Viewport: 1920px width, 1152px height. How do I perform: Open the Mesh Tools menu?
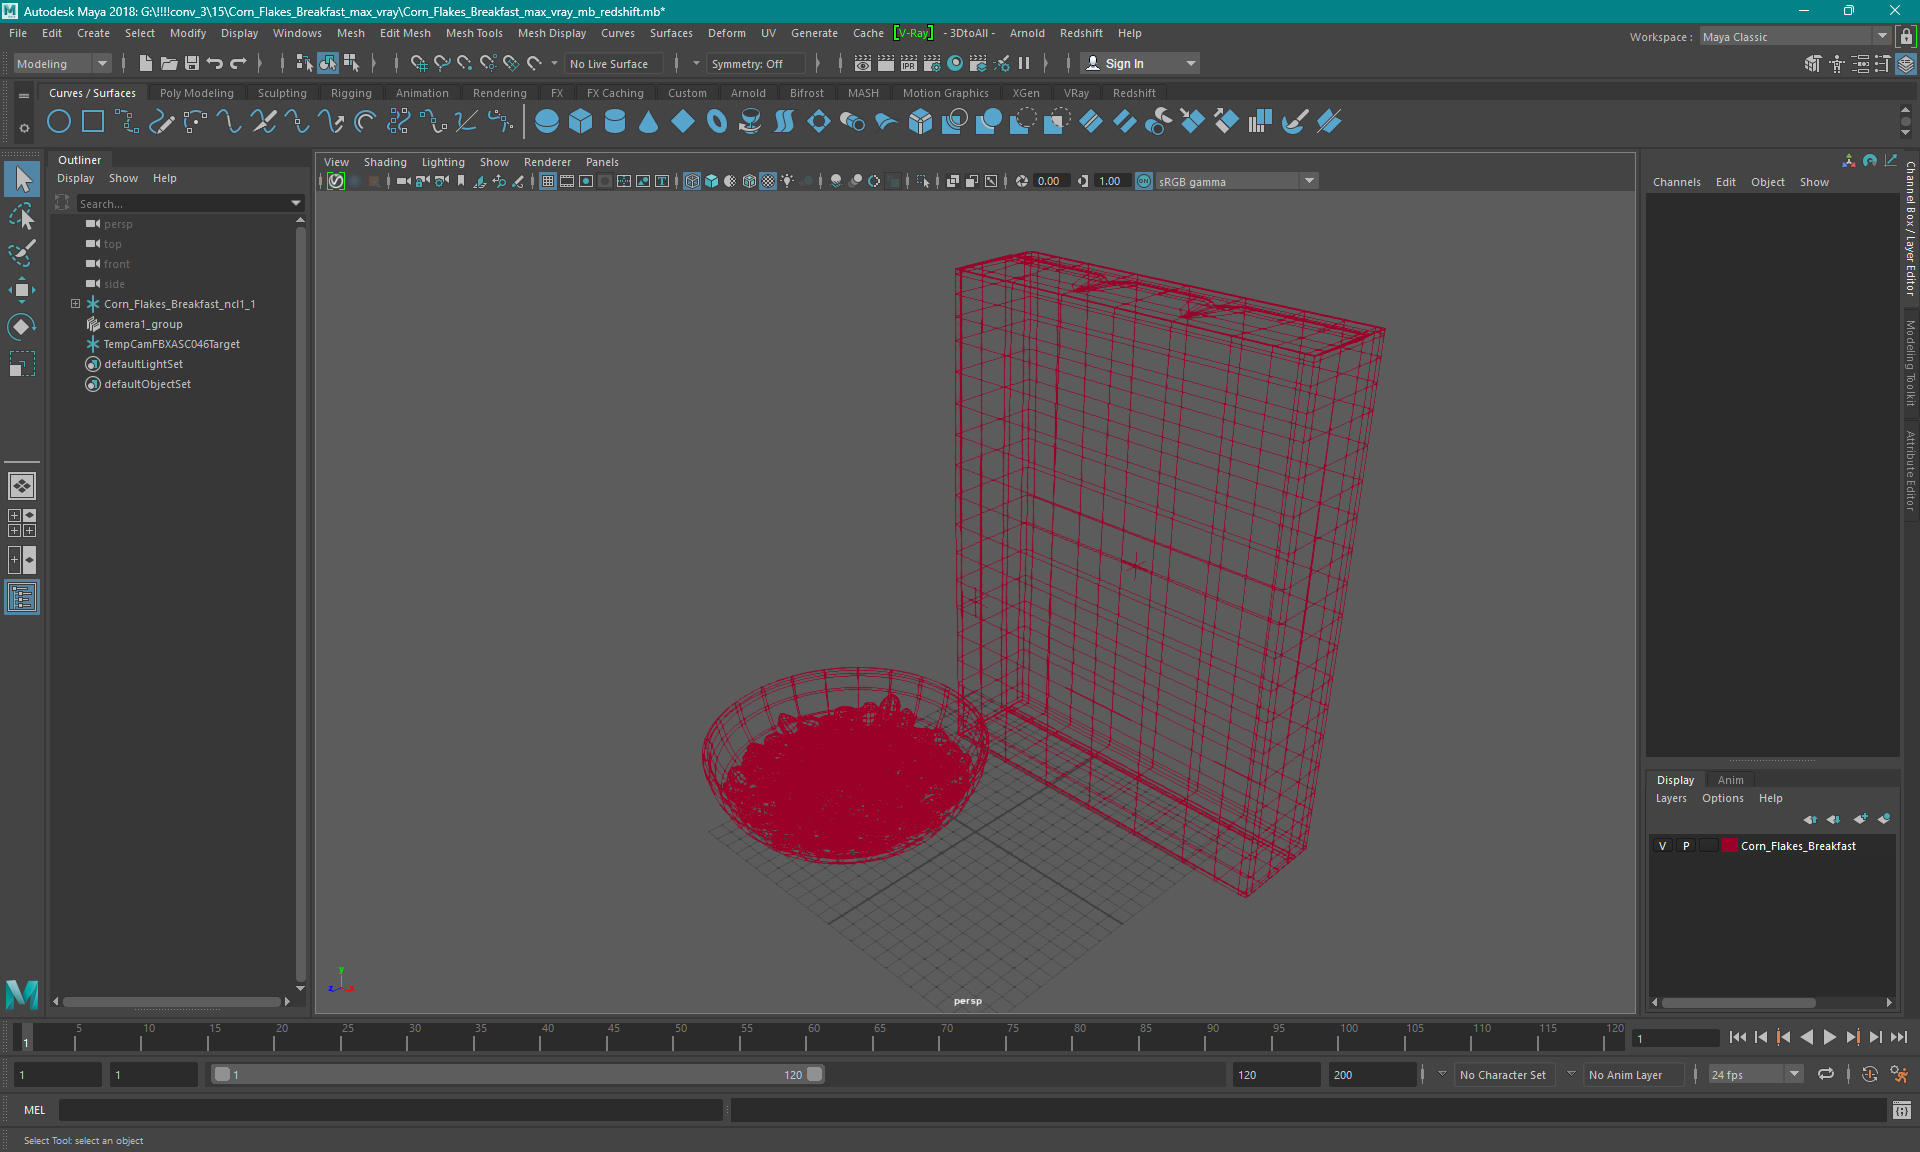(474, 33)
